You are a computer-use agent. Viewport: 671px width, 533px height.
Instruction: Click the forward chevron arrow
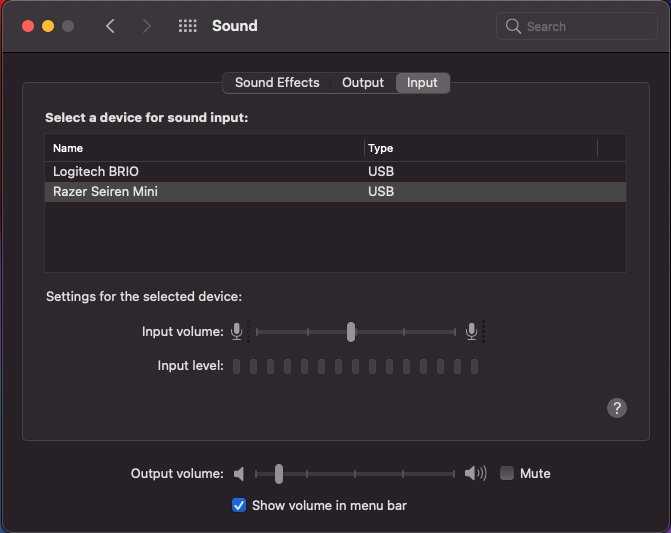[x=146, y=26]
